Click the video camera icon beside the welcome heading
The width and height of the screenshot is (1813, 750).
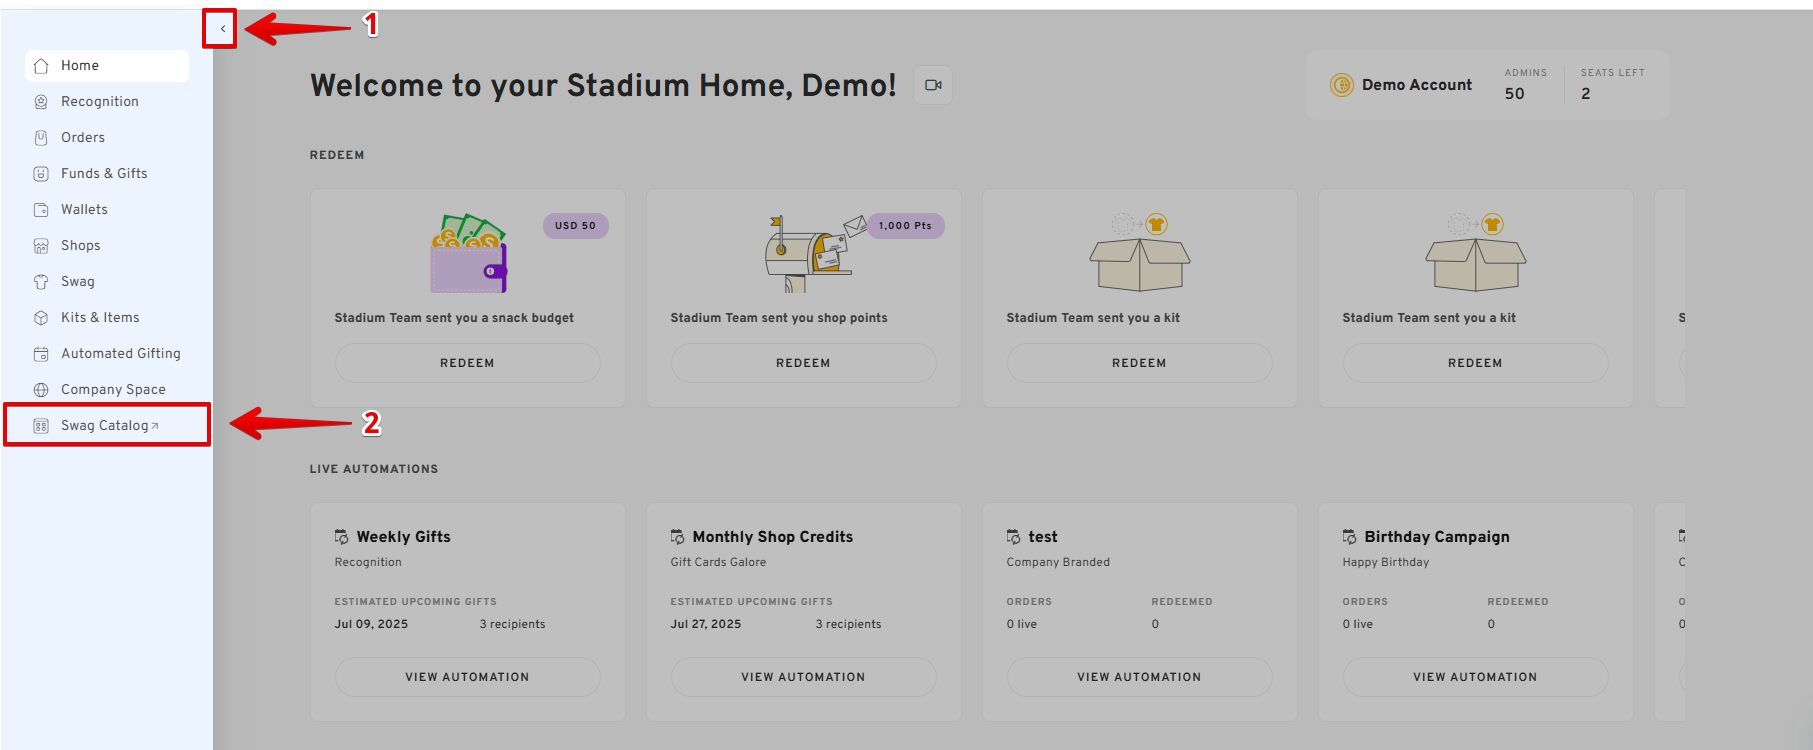pyautogui.click(x=933, y=85)
